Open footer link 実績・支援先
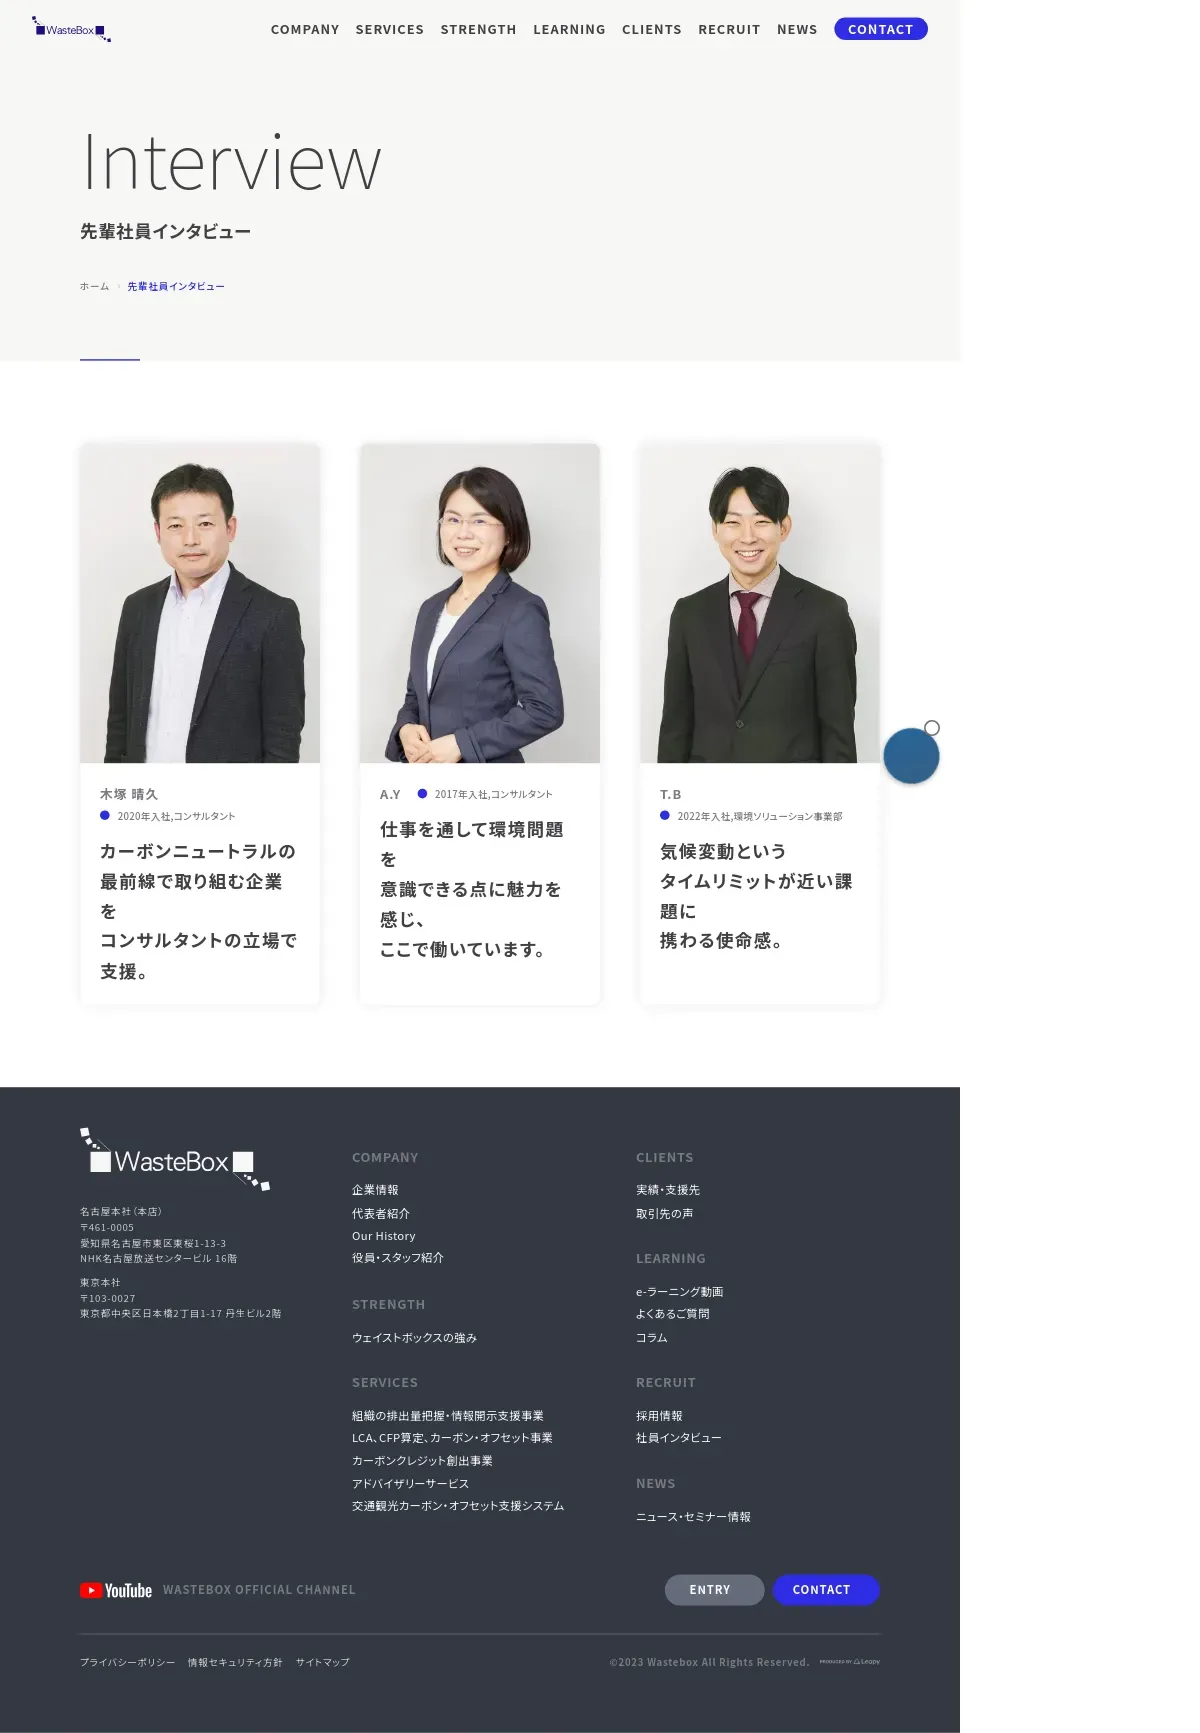Image resolution: width=1200 pixels, height=1733 pixels. (x=668, y=1190)
